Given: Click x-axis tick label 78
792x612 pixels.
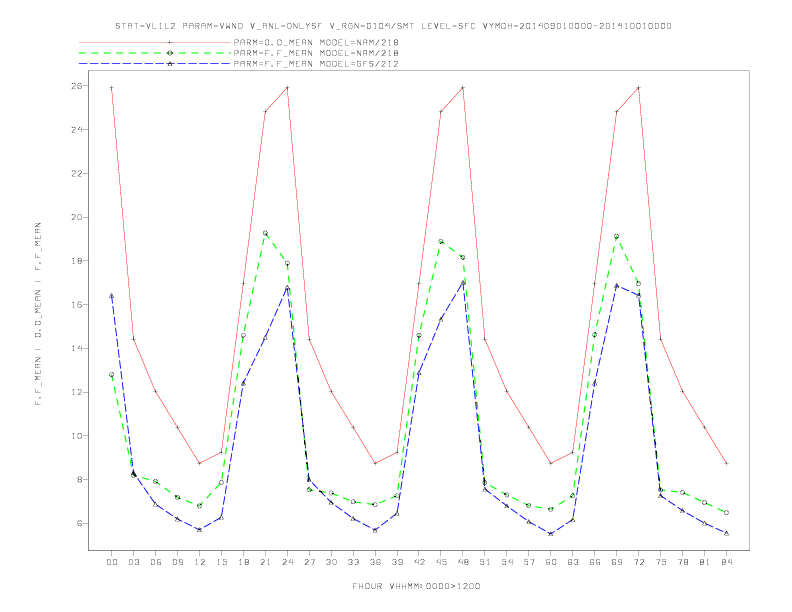Looking at the screenshot, I should coord(682,562).
